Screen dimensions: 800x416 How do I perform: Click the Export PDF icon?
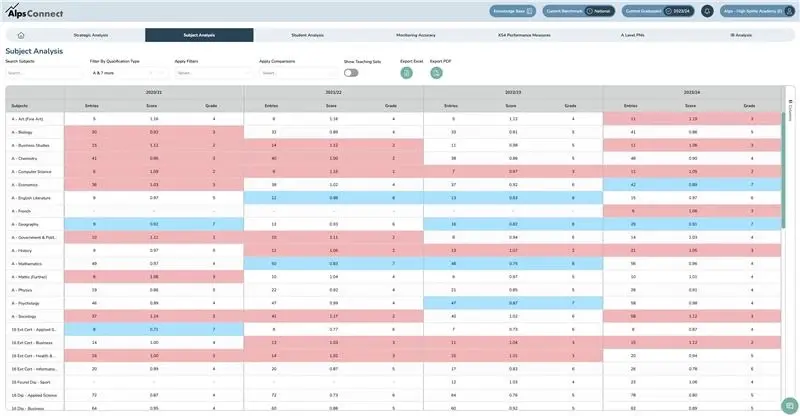pyautogui.click(x=436, y=73)
